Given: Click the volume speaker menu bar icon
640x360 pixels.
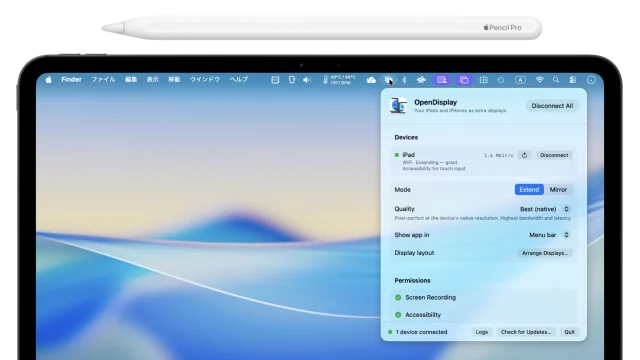Looking at the screenshot, I should click(x=307, y=80).
